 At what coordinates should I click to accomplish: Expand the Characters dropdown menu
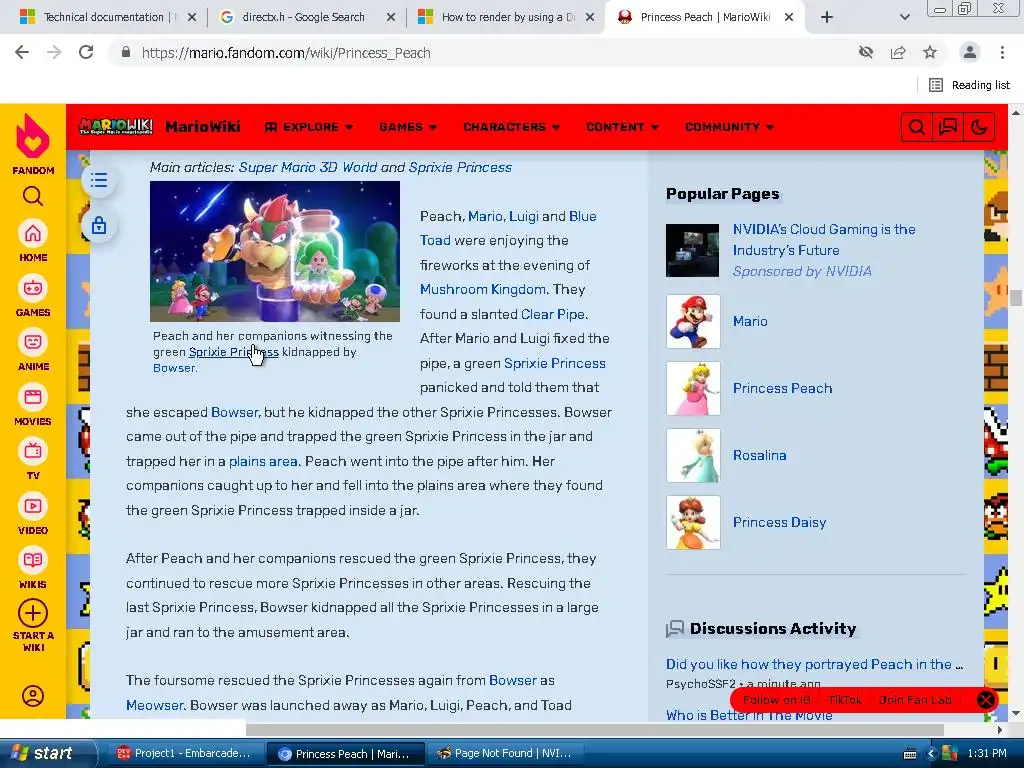point(511,127)
